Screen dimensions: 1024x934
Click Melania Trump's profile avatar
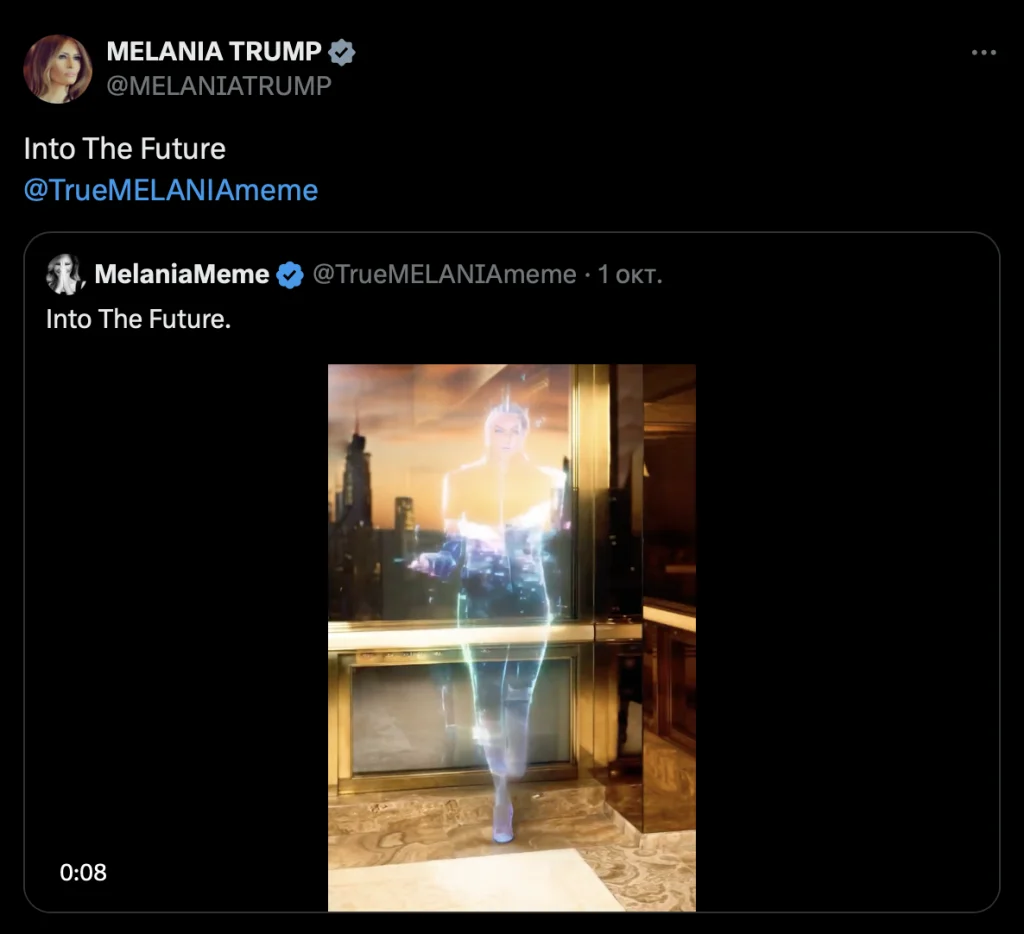(x=58, y=69)
